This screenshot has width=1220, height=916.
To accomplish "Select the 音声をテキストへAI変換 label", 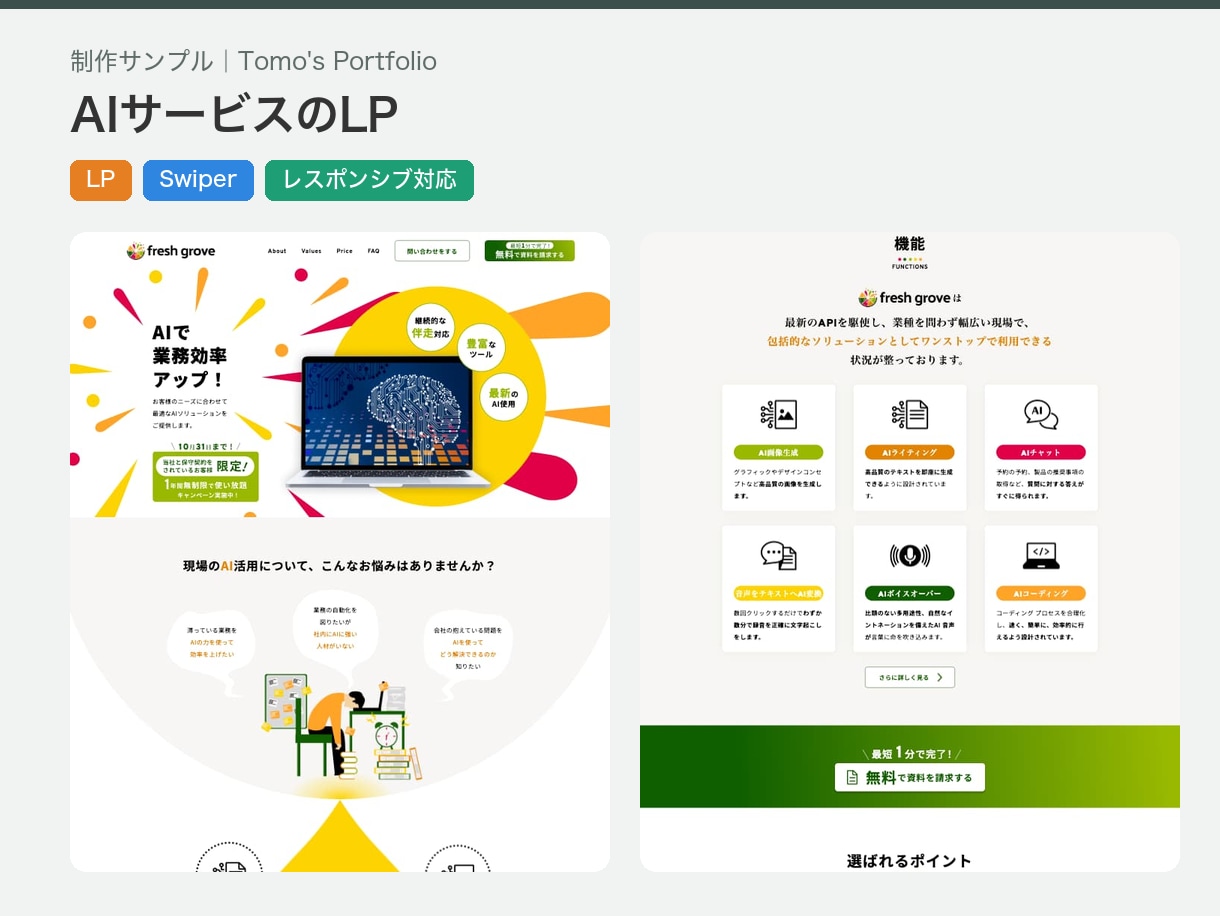I will (778, 593).
